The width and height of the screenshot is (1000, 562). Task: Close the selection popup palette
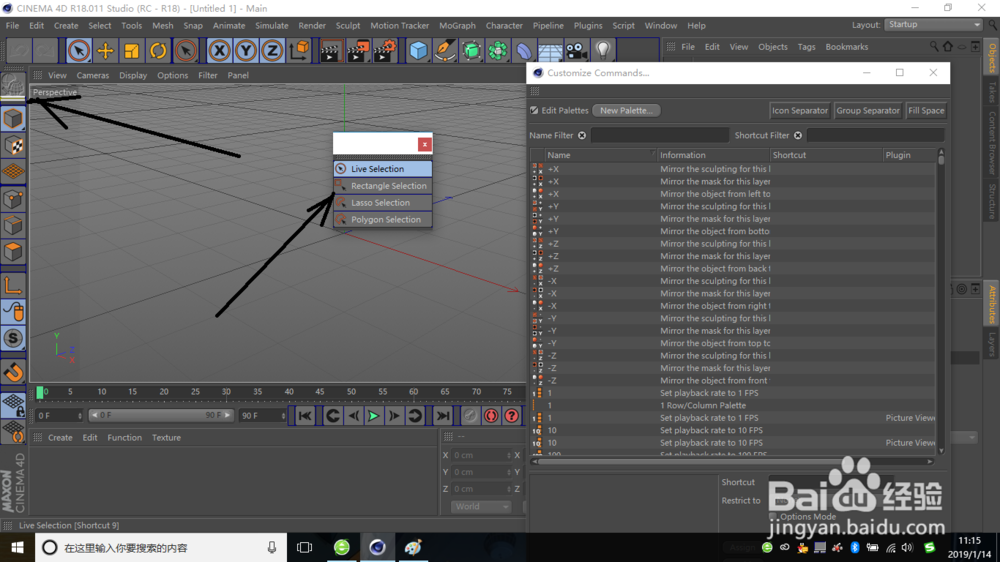click(425, 144)
